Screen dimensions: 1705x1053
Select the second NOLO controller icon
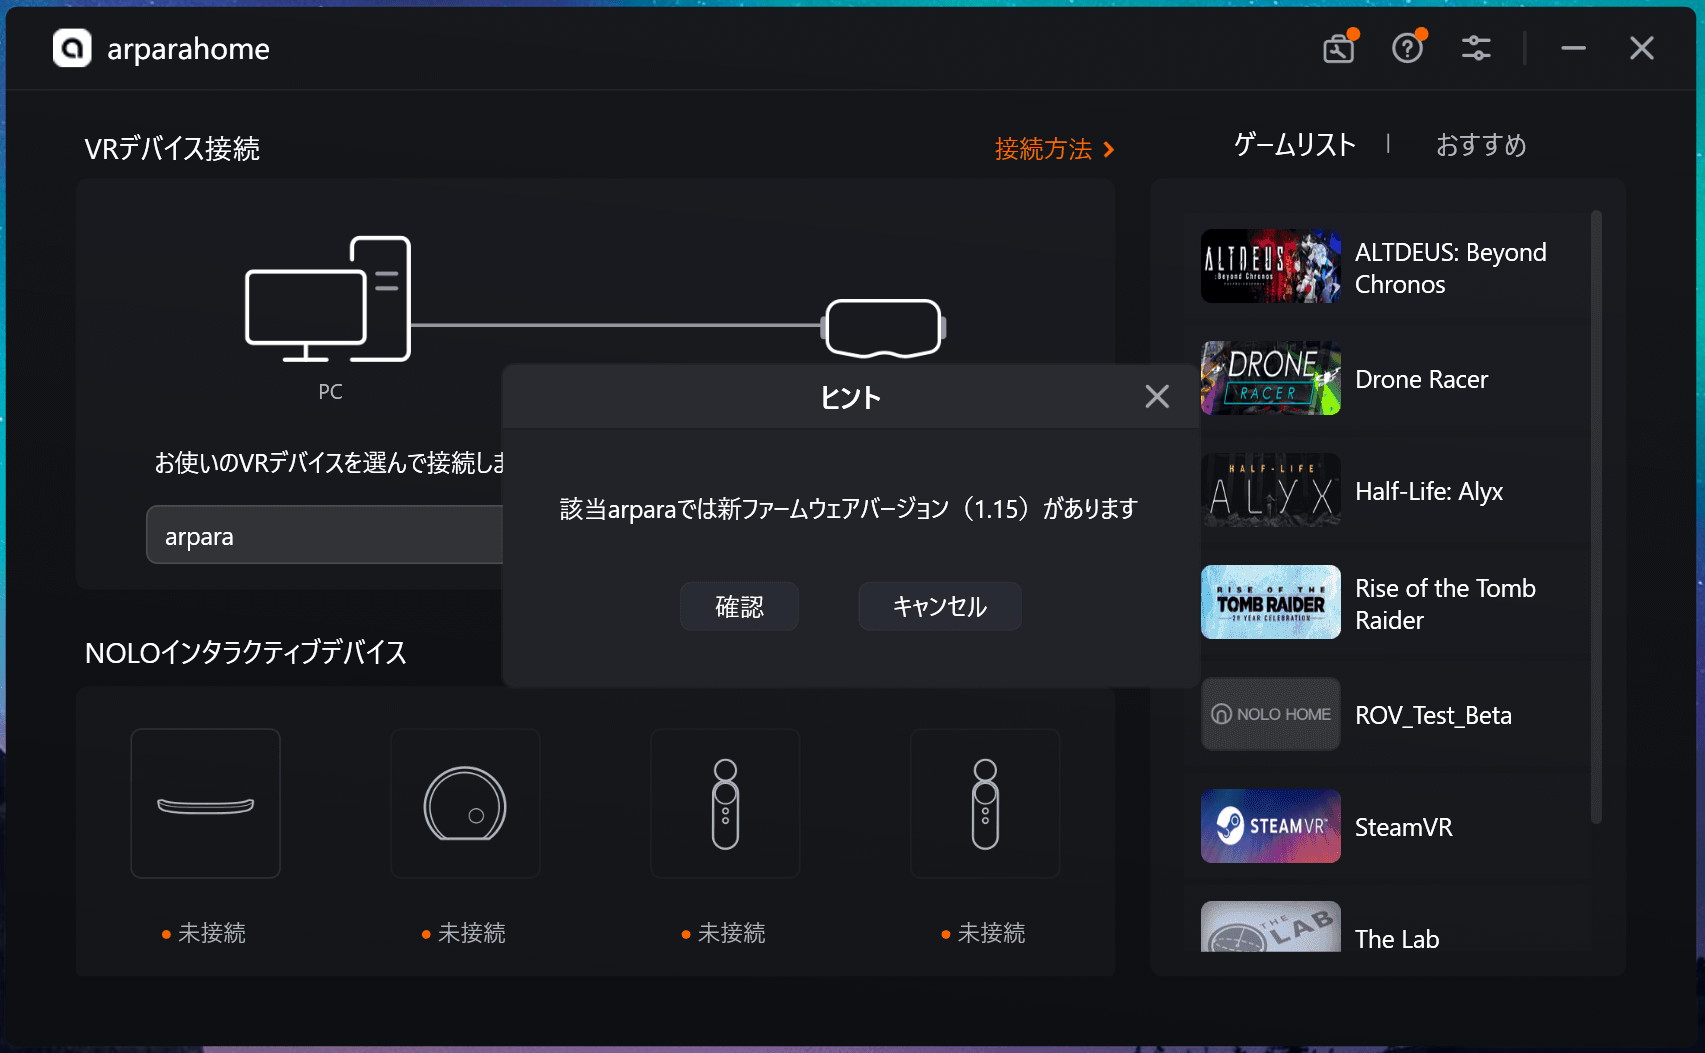click(985, 804)
